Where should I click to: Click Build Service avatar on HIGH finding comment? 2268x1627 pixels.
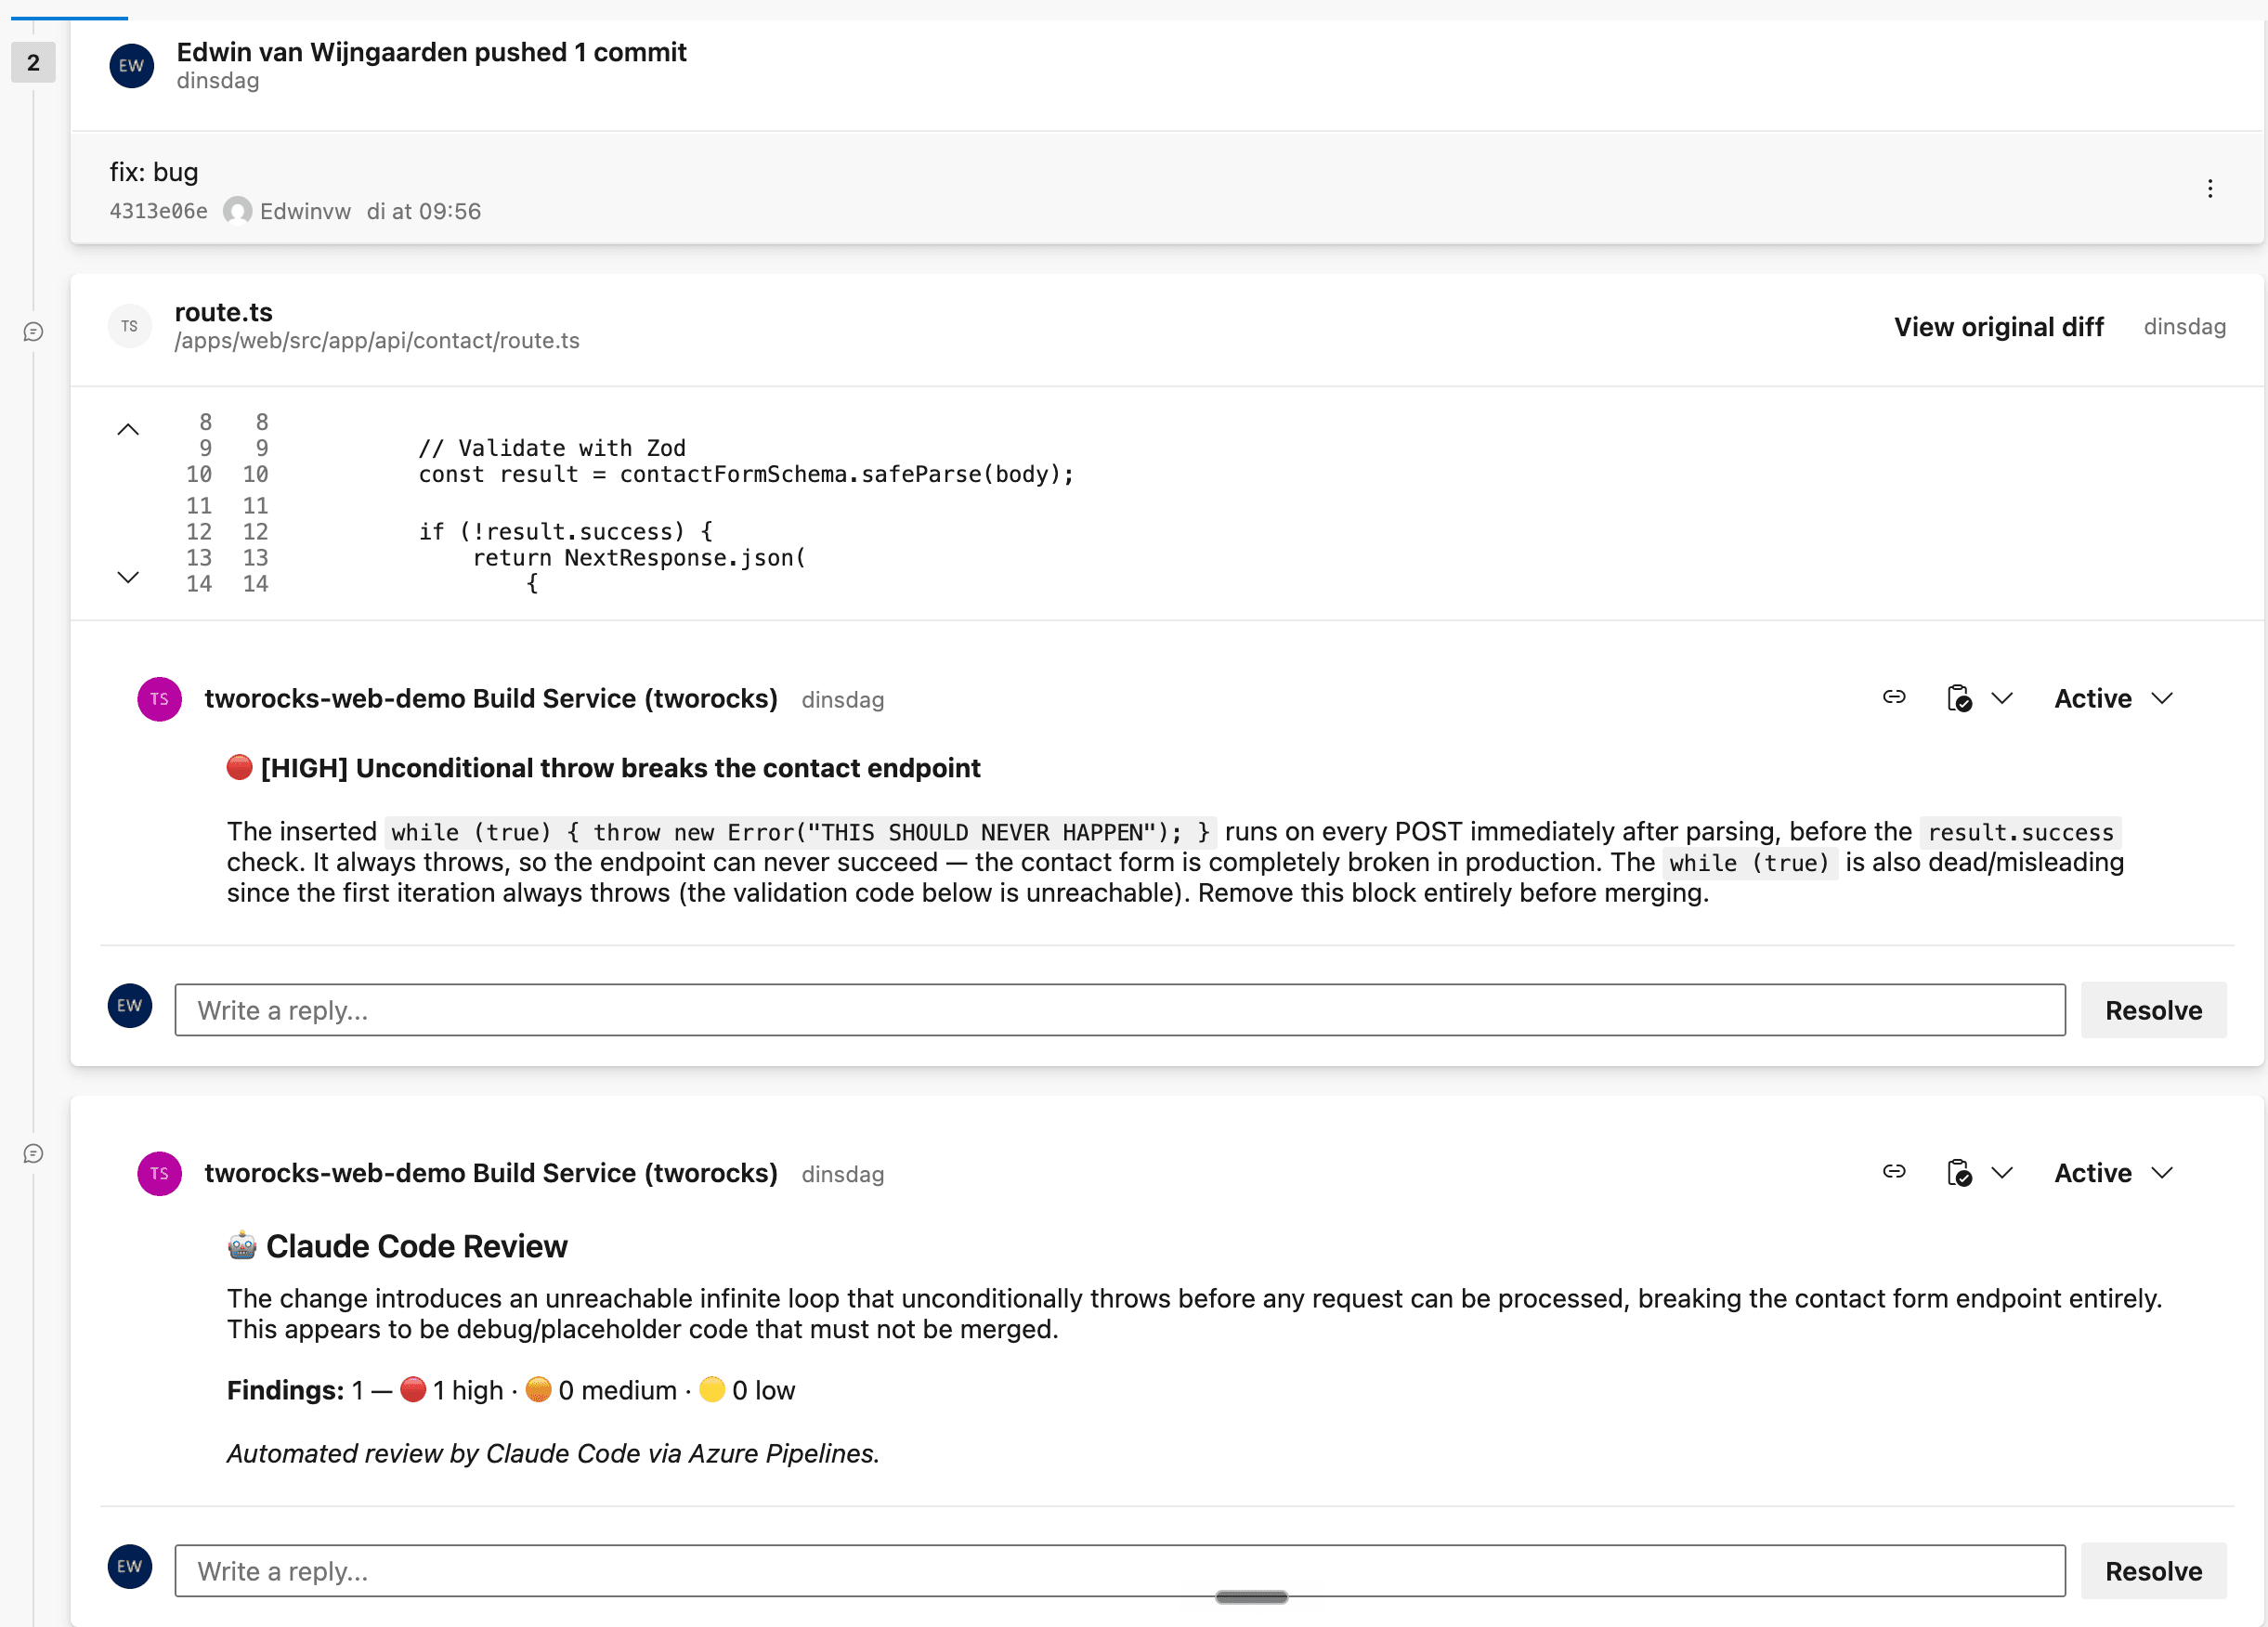point(160,699)
